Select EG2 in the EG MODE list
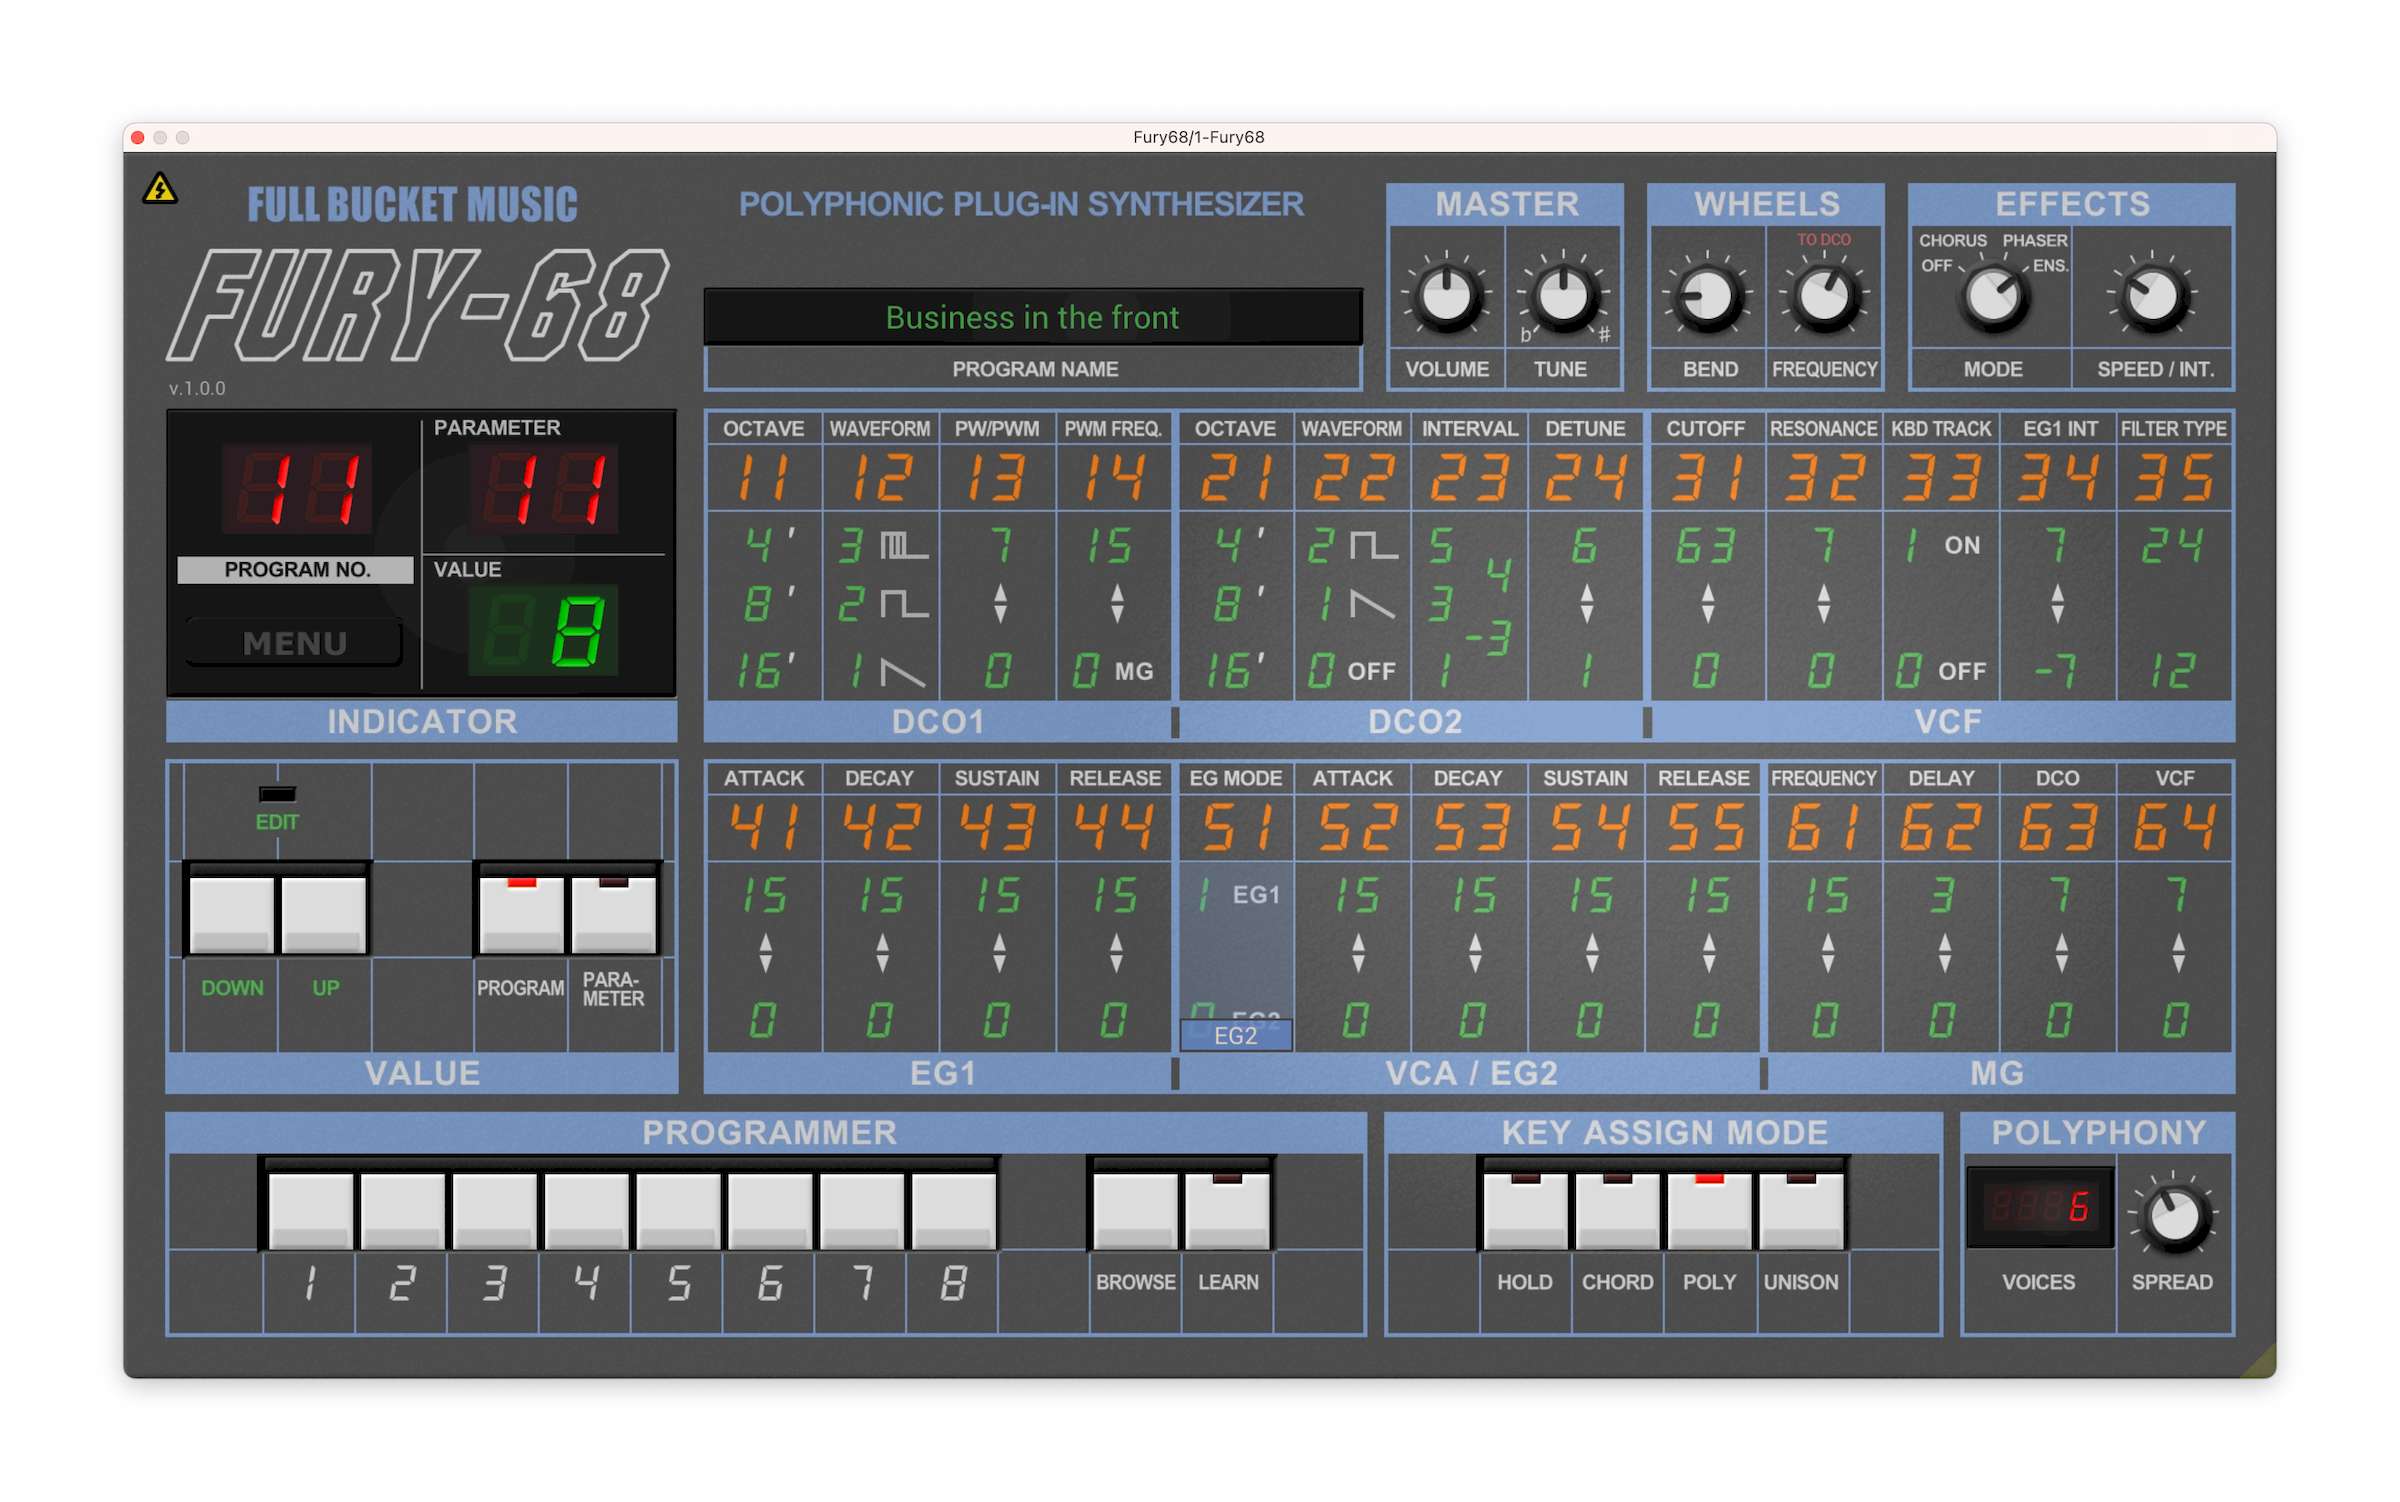The image size is (2400, 1502). tap(1236, 1035)
